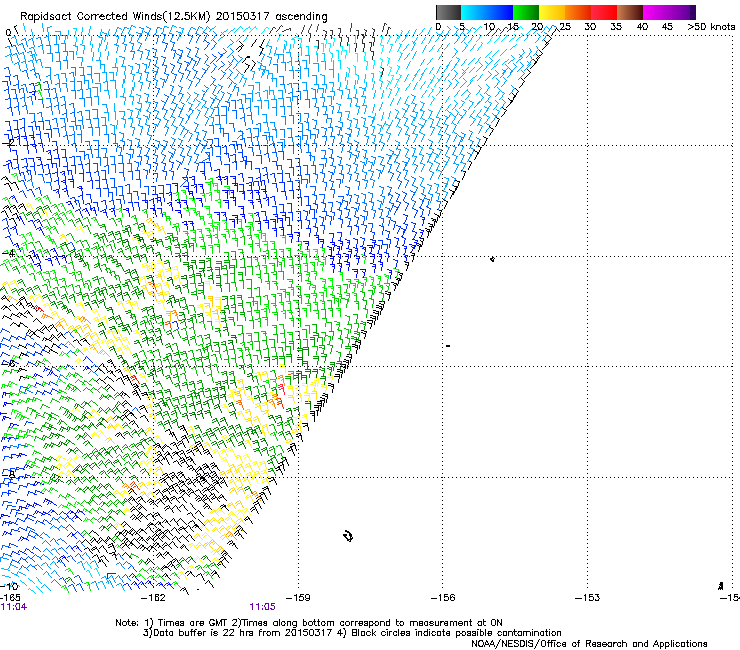Click the longitude label '-162'
This screenshot has height=650, width=740.
click(153, 598)
